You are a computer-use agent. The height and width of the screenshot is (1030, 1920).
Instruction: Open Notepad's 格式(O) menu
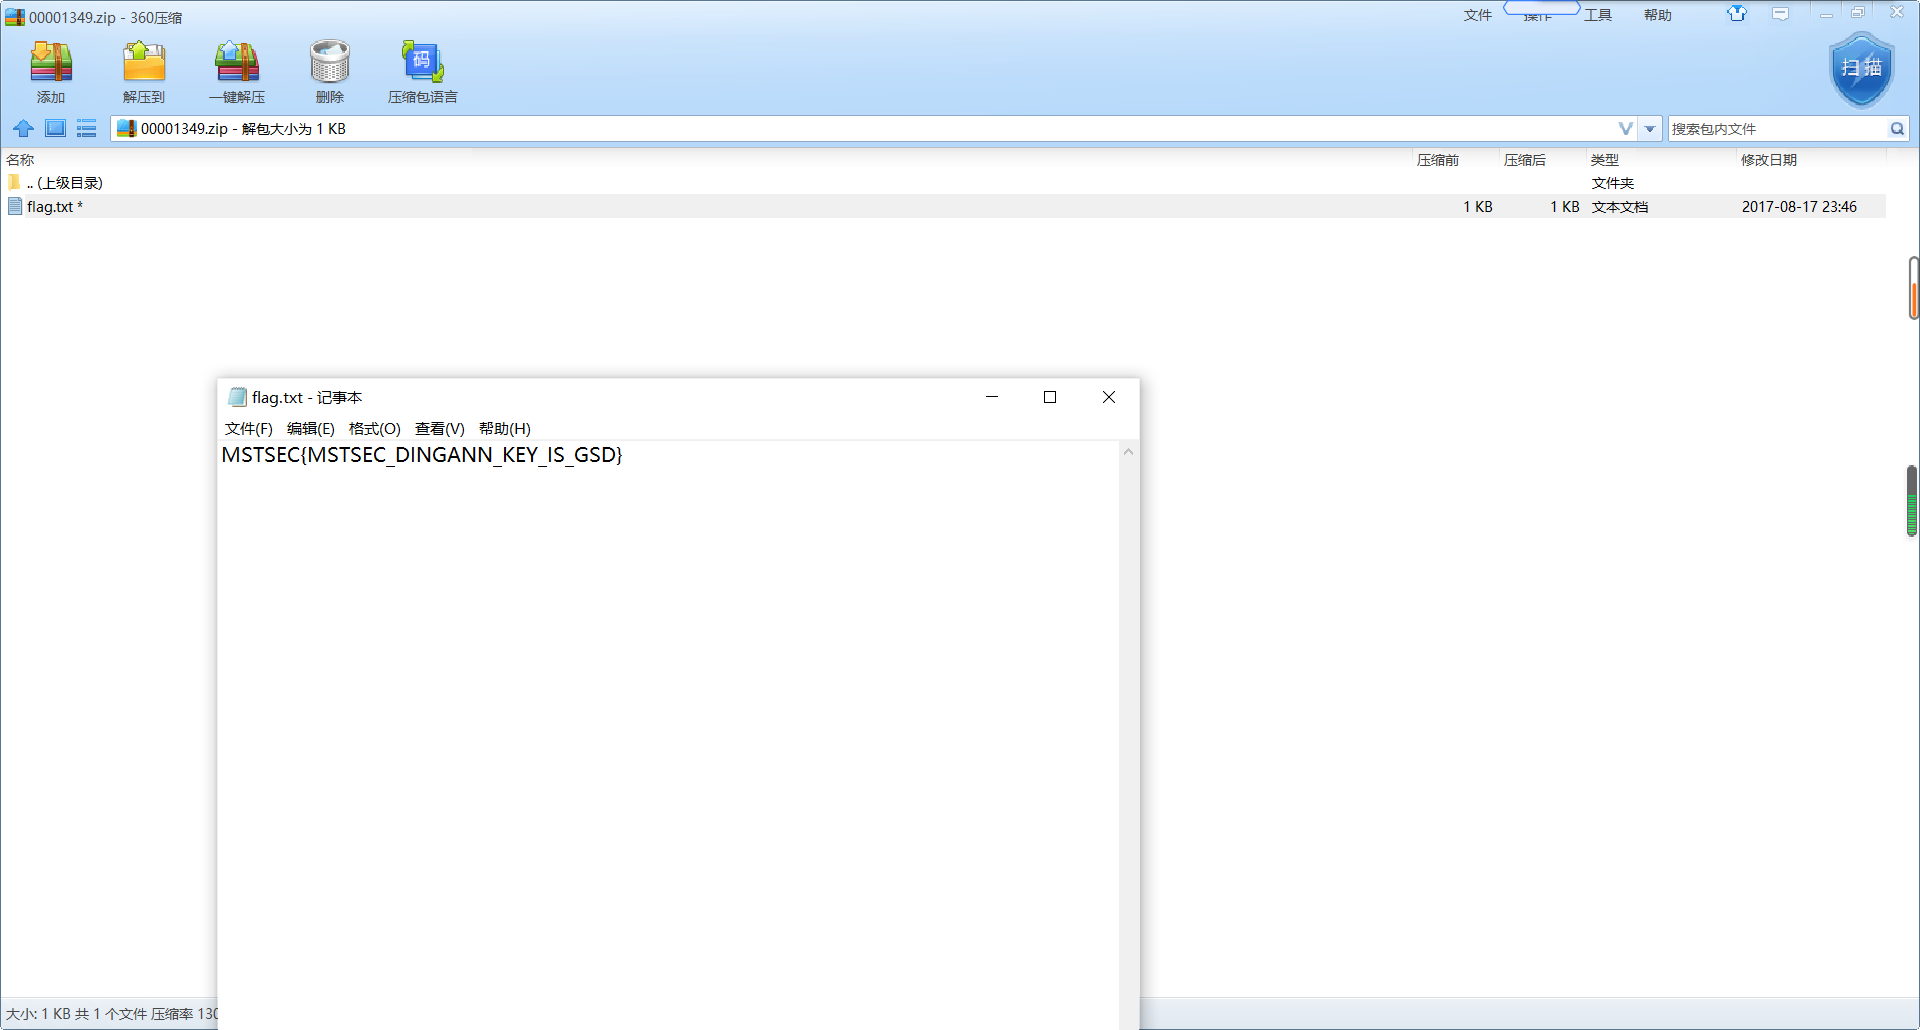[x=374, y=429]
